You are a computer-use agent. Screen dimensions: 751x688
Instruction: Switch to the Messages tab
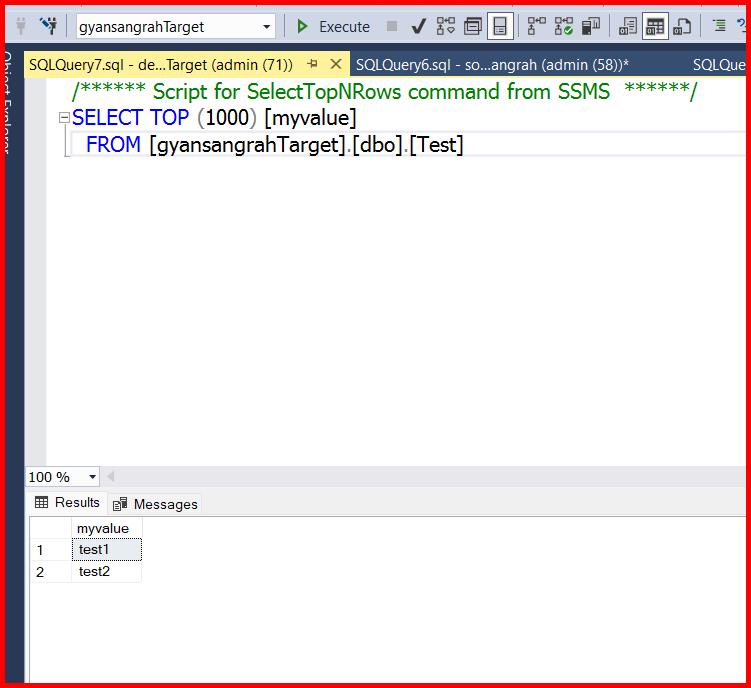click(x=155, y=504)
